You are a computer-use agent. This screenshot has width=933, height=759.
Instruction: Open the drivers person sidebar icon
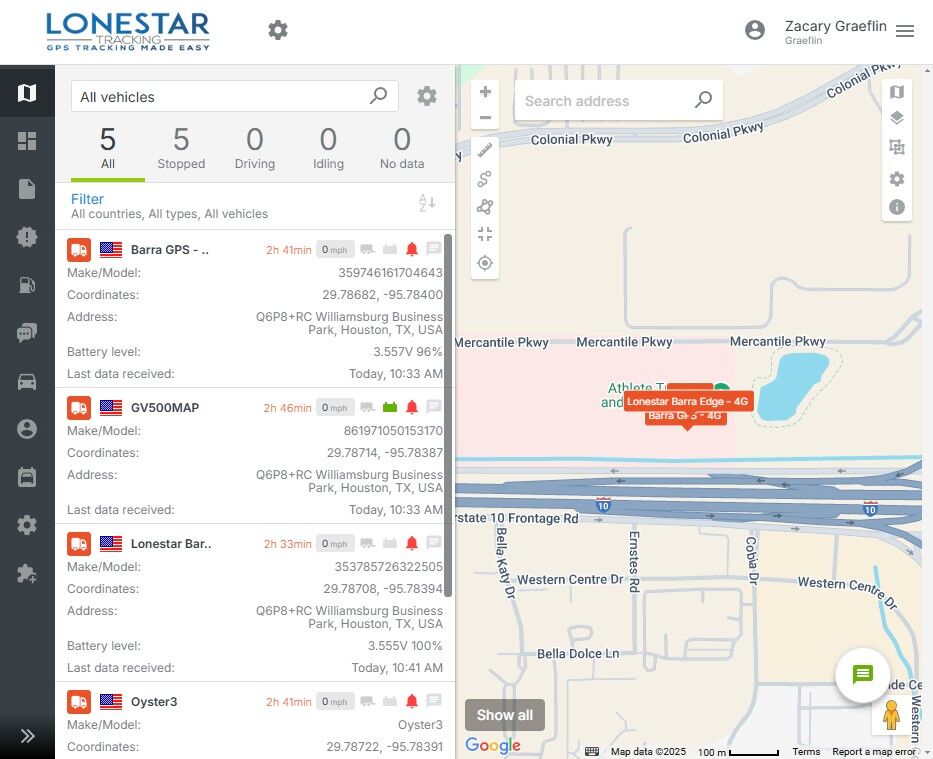(x=27, y=429)
